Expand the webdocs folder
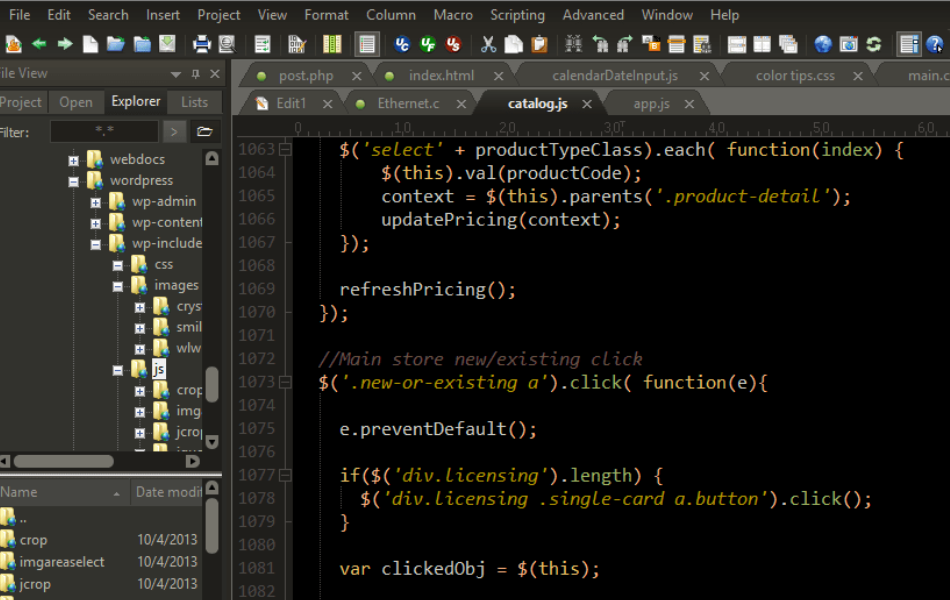The height and width of the screenshot is (600, 950). point(73,161)
